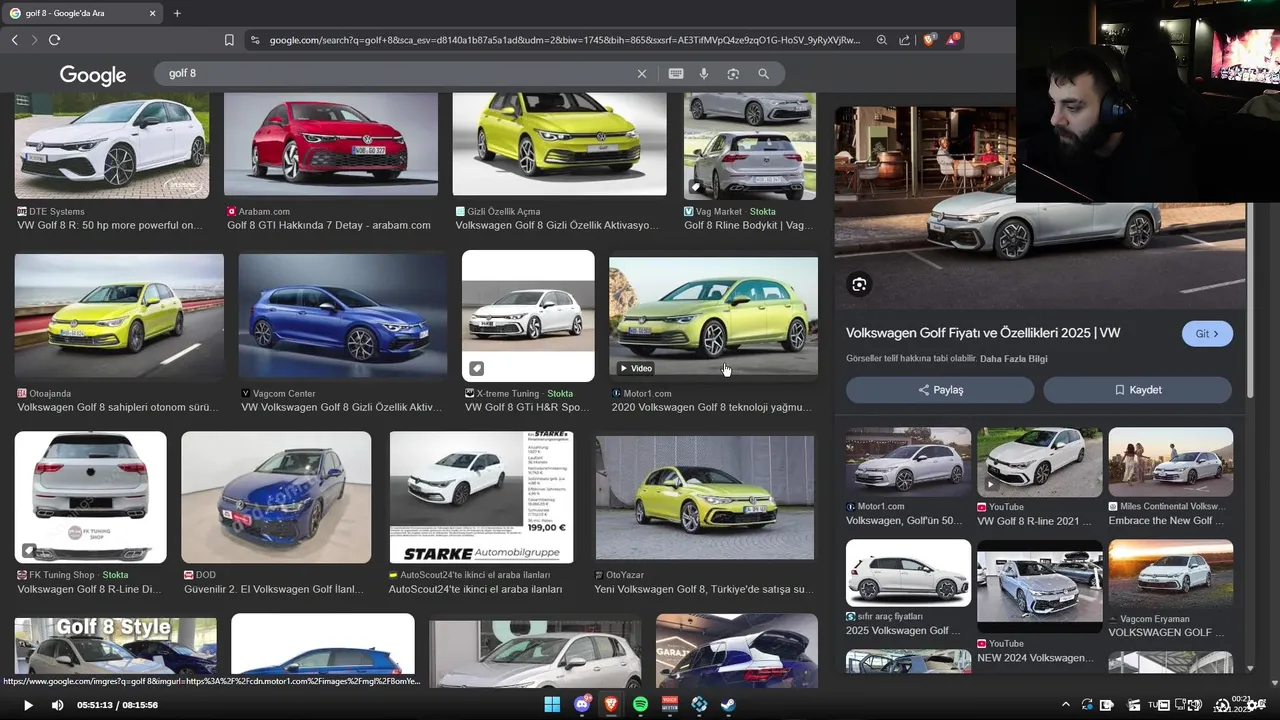Open the AutoScout24 STARKE Automobilgruppe image
Viewport: 1280px width, 720px height.
(481, 497)
